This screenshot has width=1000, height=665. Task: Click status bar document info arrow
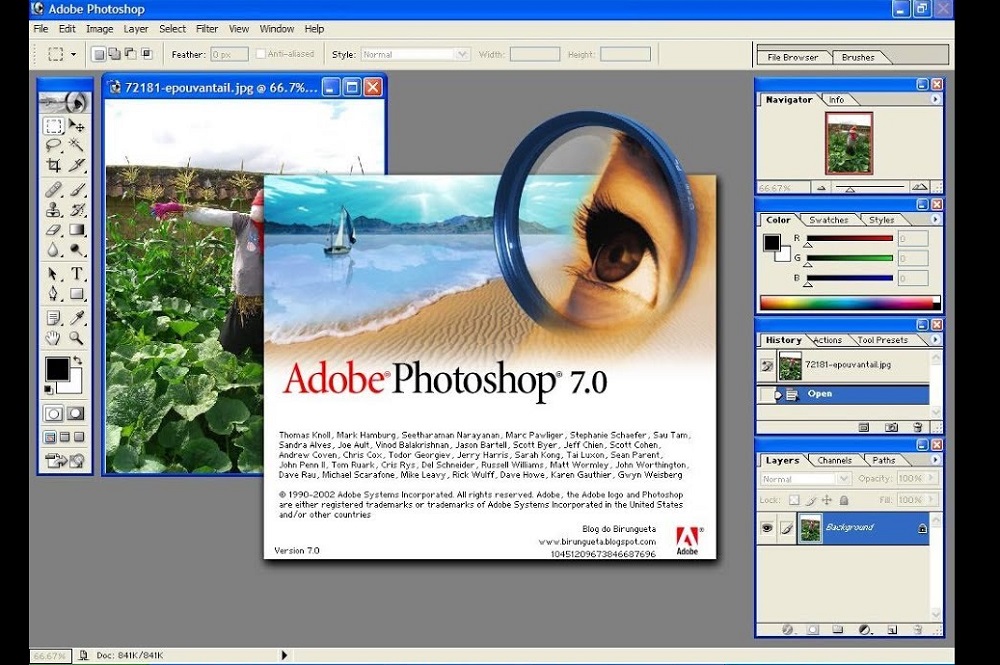[x=284, y=655]
